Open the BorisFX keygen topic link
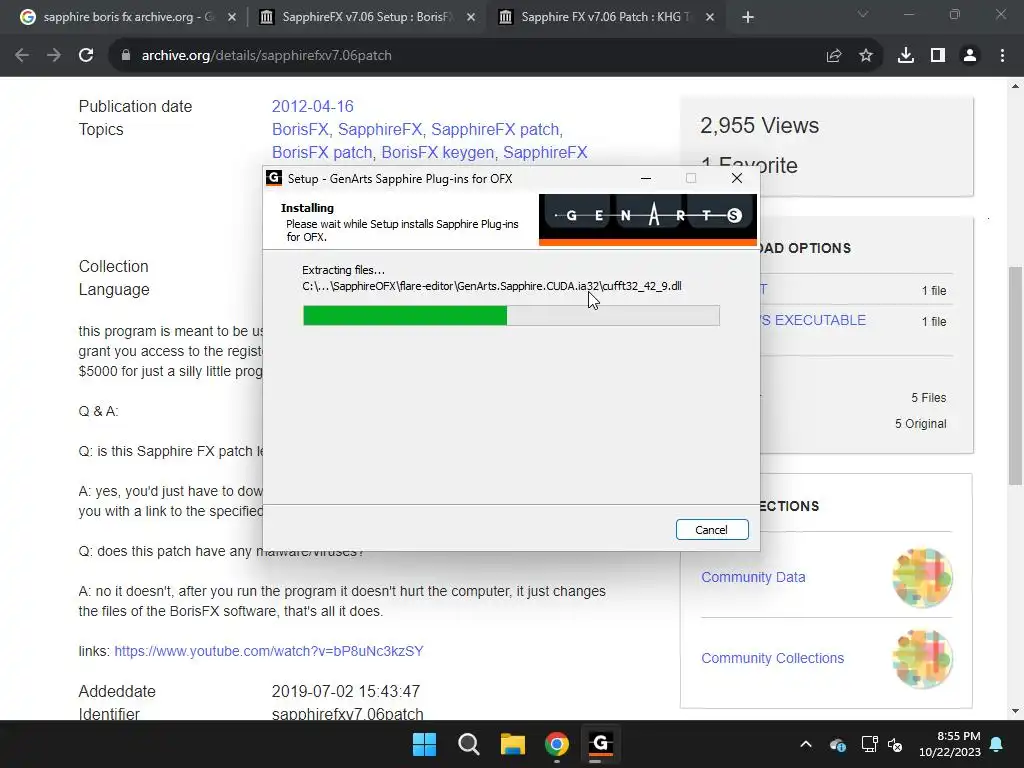Viewport: 1024px width, 768px height. [437, 152]
